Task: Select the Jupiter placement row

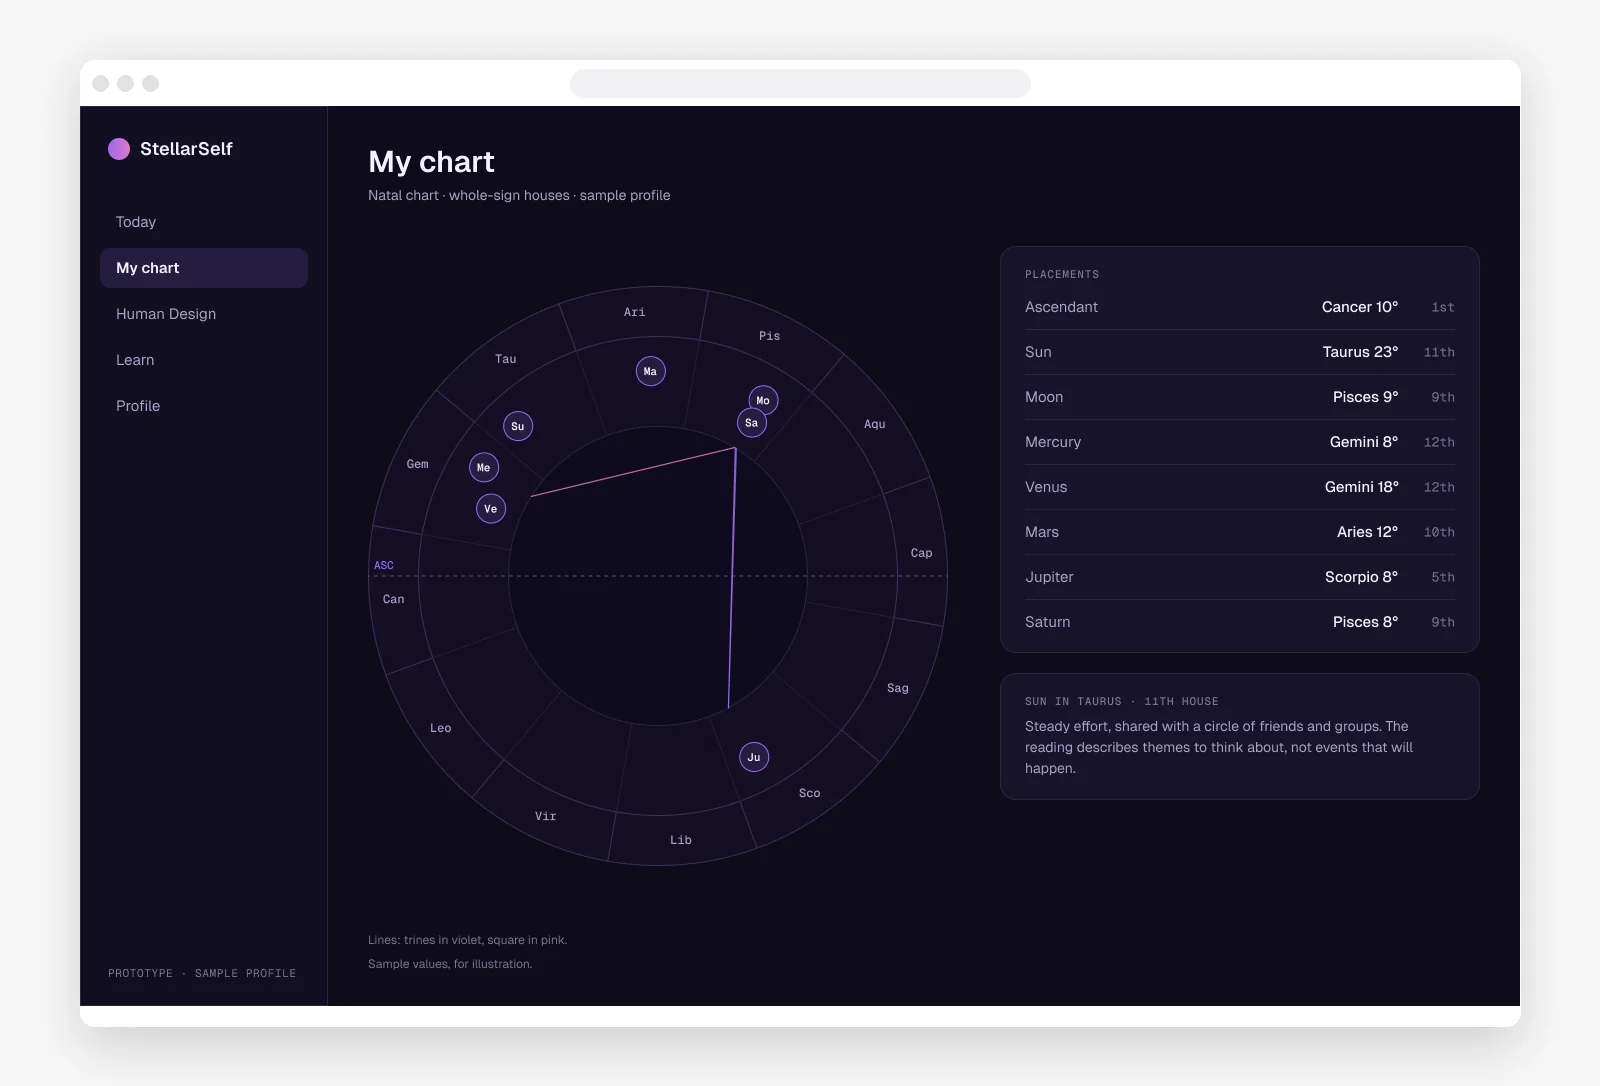Action: (1240, 577)
